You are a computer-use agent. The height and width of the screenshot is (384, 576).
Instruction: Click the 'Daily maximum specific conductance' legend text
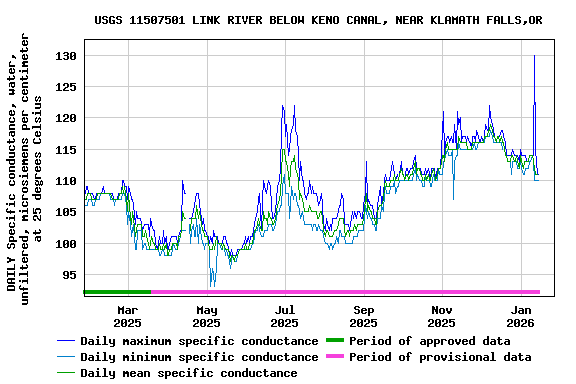click(x=199, y=341)
